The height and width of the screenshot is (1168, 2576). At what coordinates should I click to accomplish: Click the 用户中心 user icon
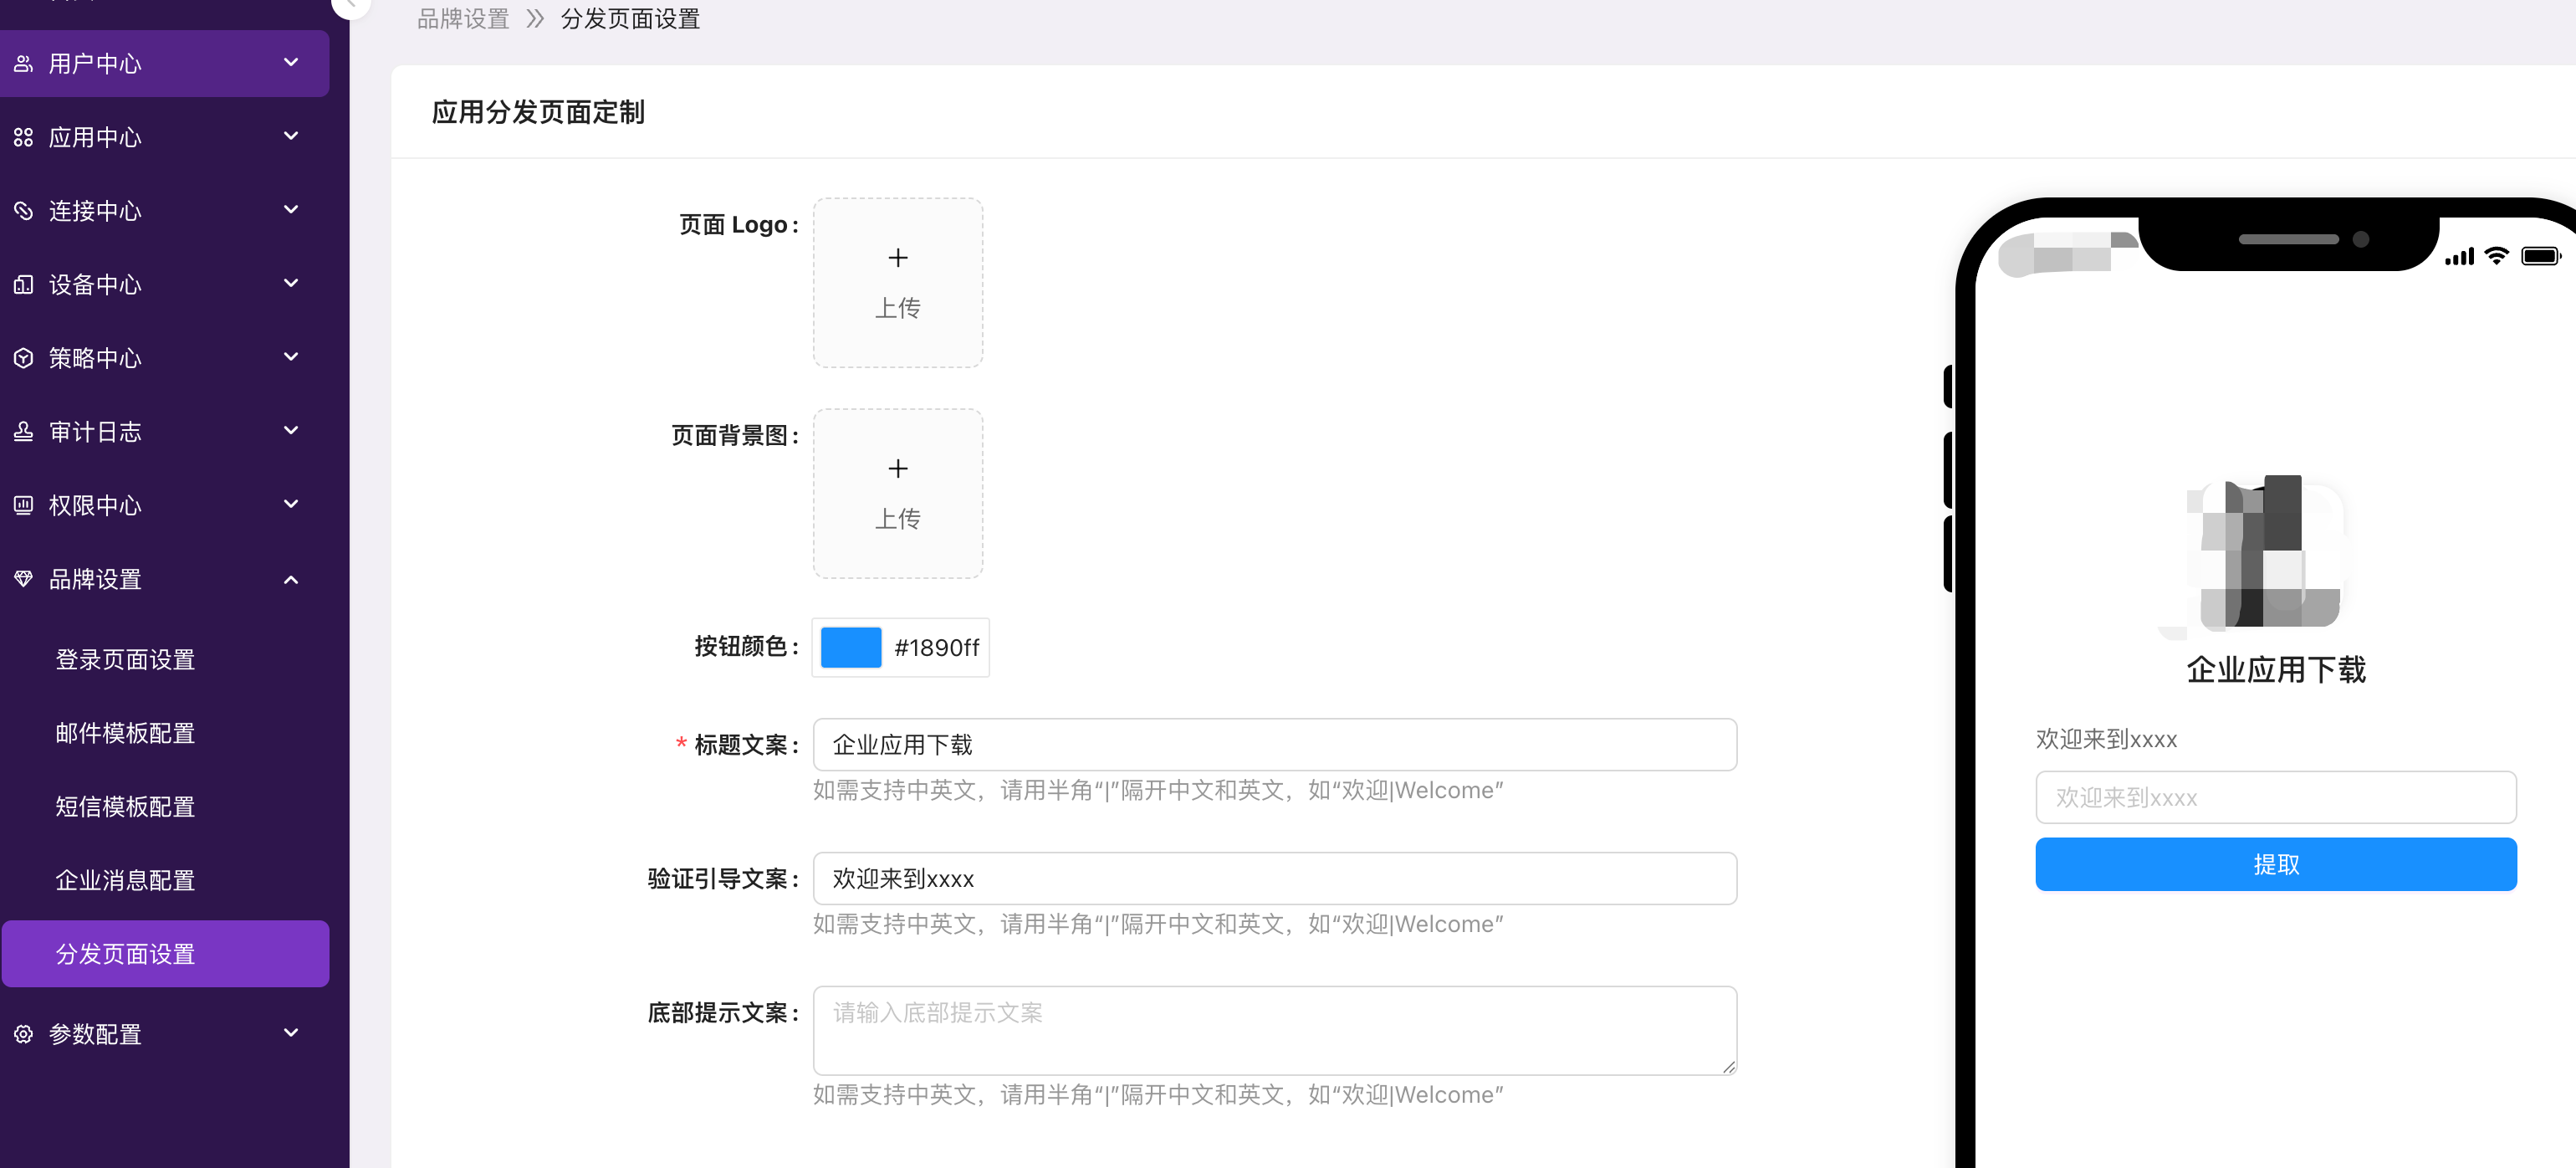tap(23, 64)
